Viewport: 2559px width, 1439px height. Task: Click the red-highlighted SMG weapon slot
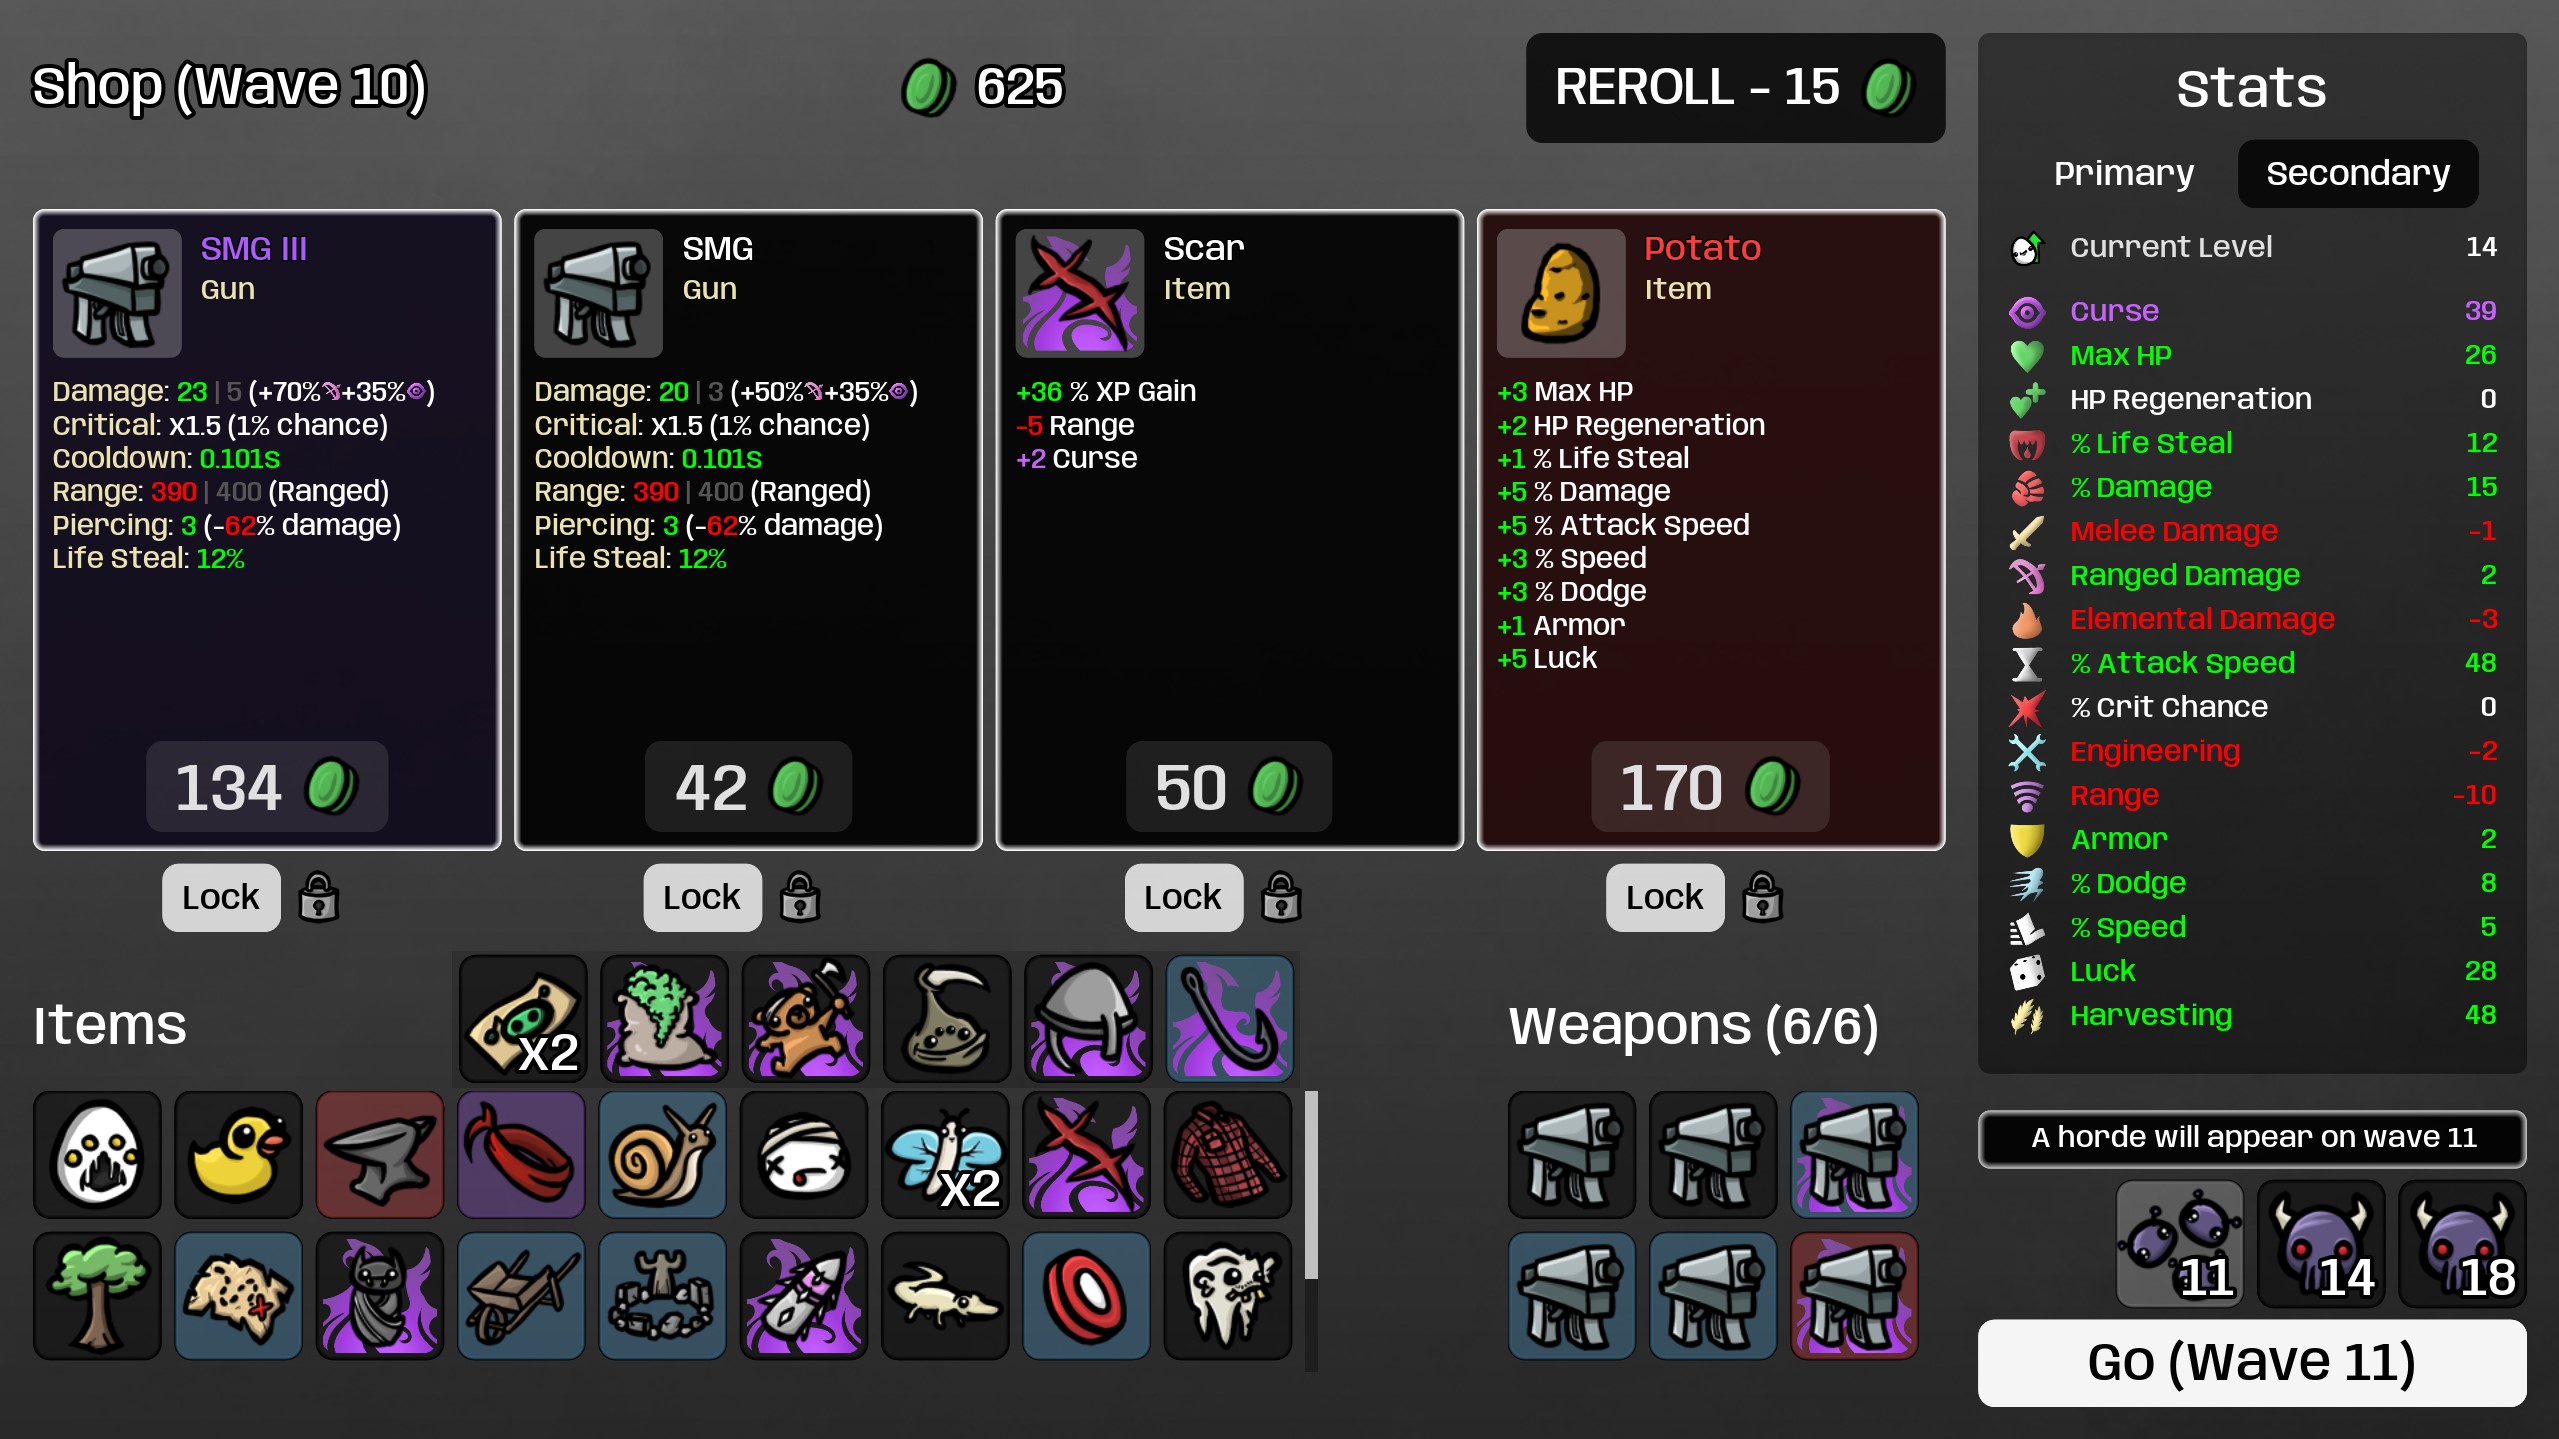[1854, 1296]
